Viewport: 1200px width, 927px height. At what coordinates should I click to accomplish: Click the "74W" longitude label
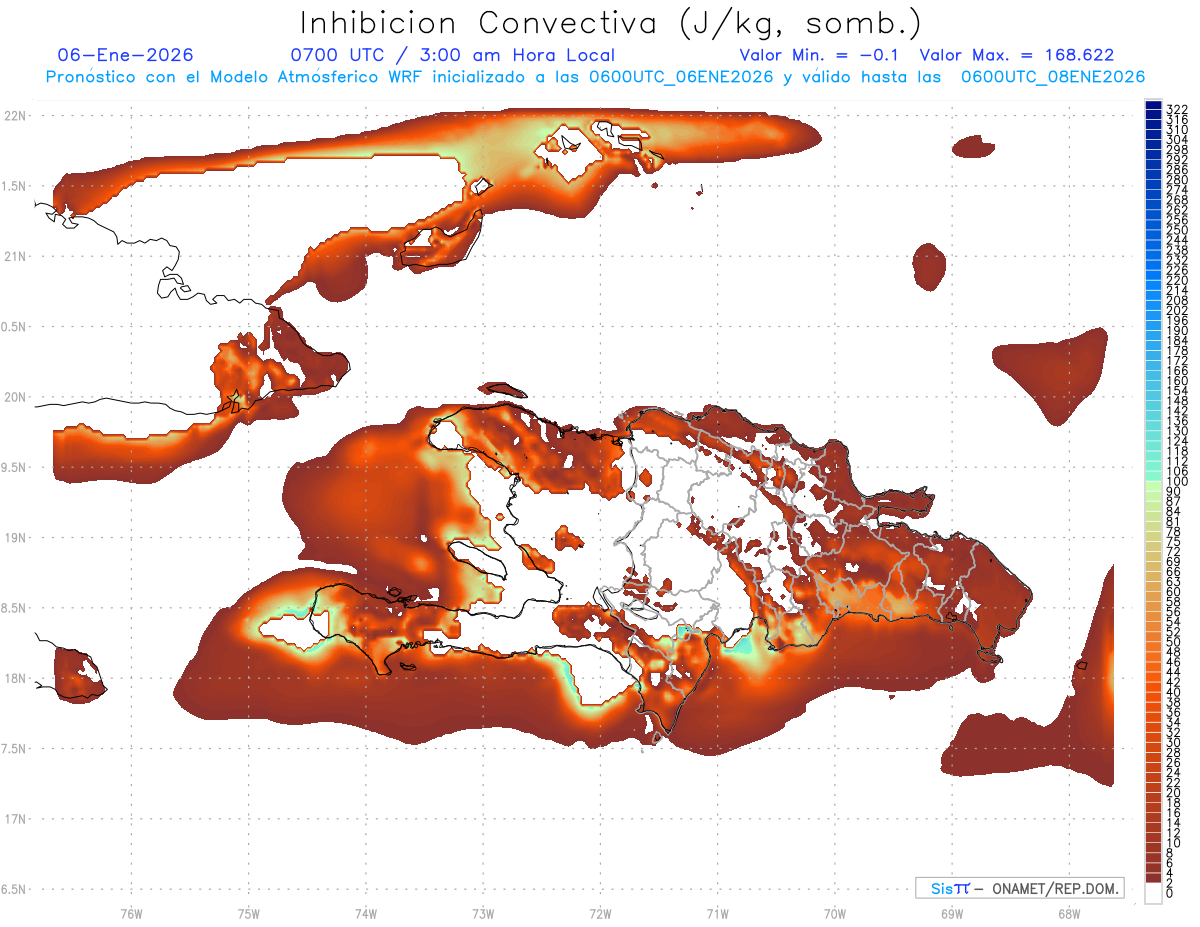366,913
